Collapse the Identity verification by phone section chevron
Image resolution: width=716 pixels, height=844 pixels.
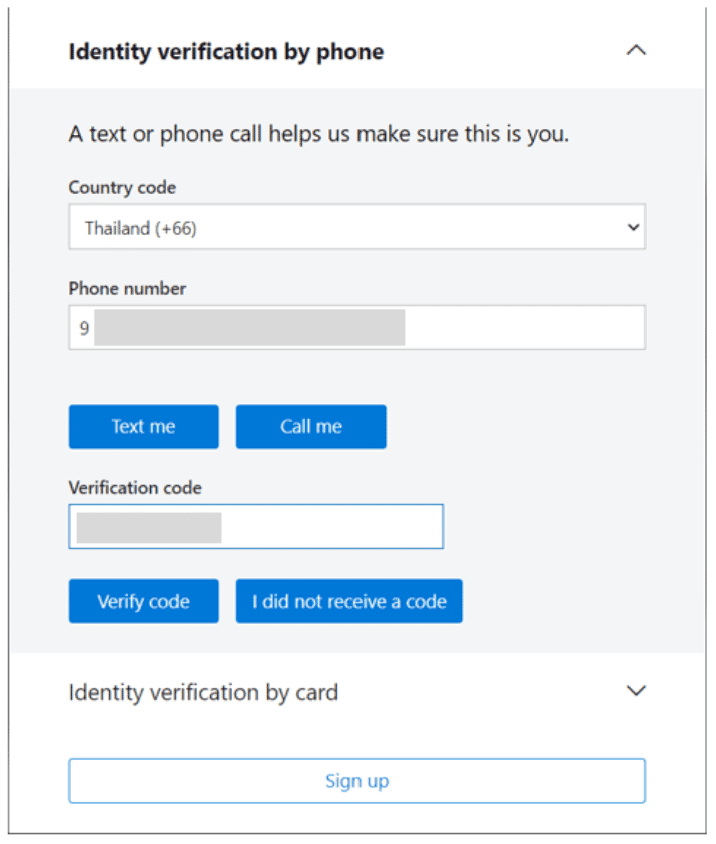pos(635,51)
